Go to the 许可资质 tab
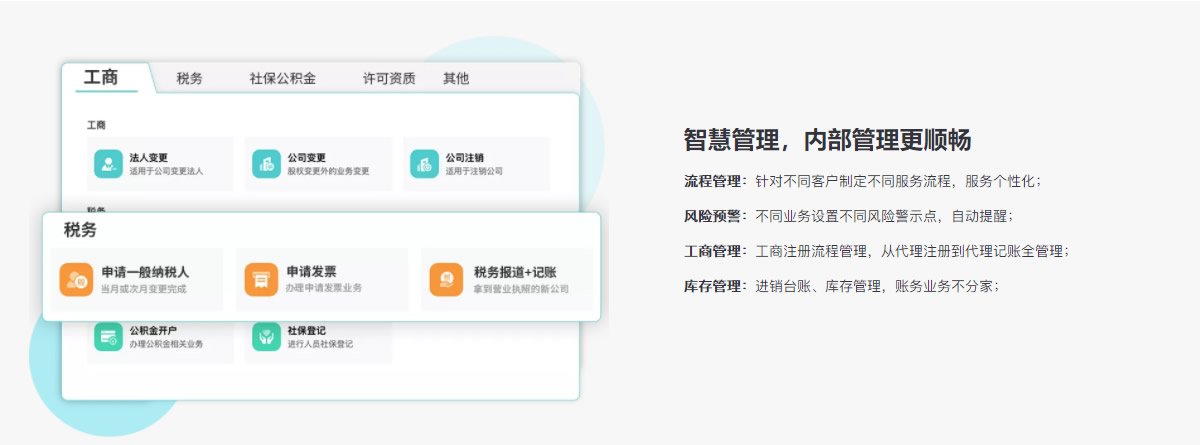This screenshot has height=445, width=1200. (389, 79)
